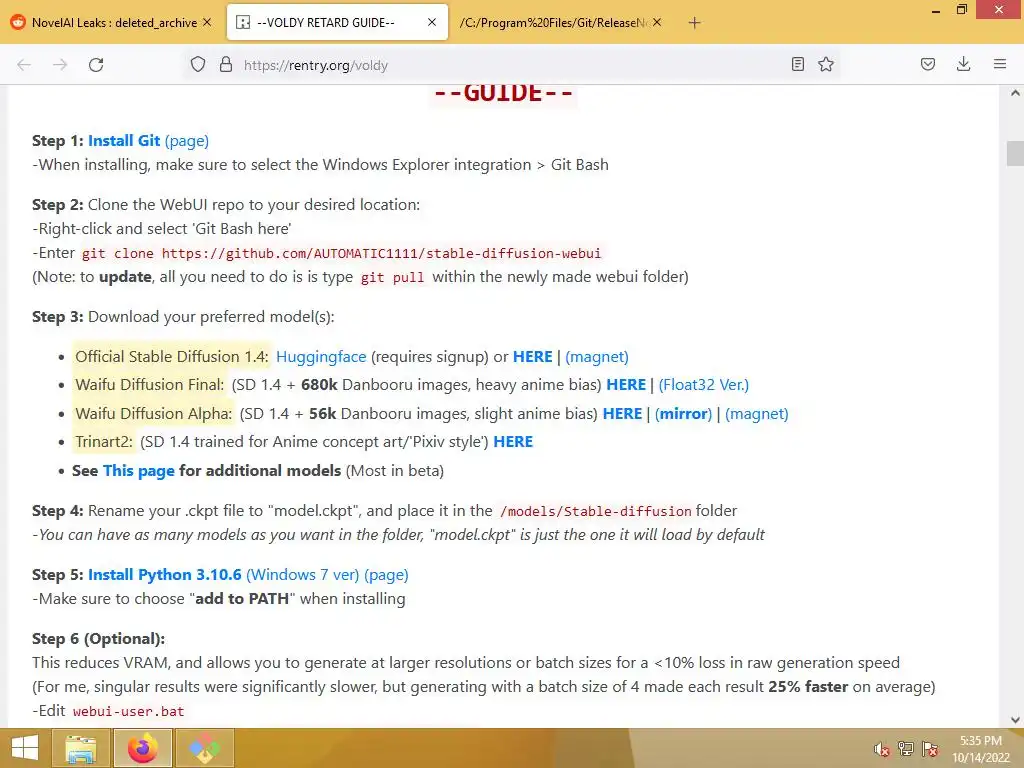Image resolution: width=1024 pixels, height=768 pixels.
Task: Open the Install Git link
Action: click(x=124, y=140)
